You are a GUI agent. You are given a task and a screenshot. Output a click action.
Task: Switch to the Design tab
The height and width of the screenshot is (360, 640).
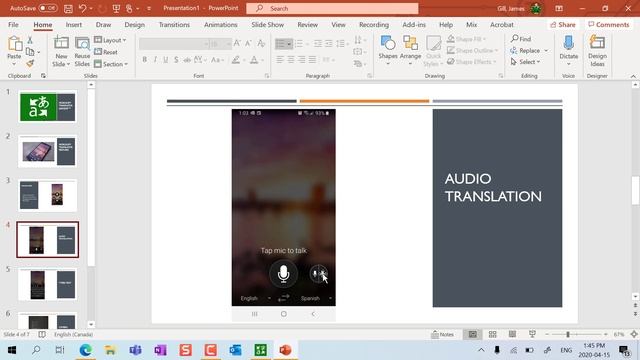pos(135,24)
